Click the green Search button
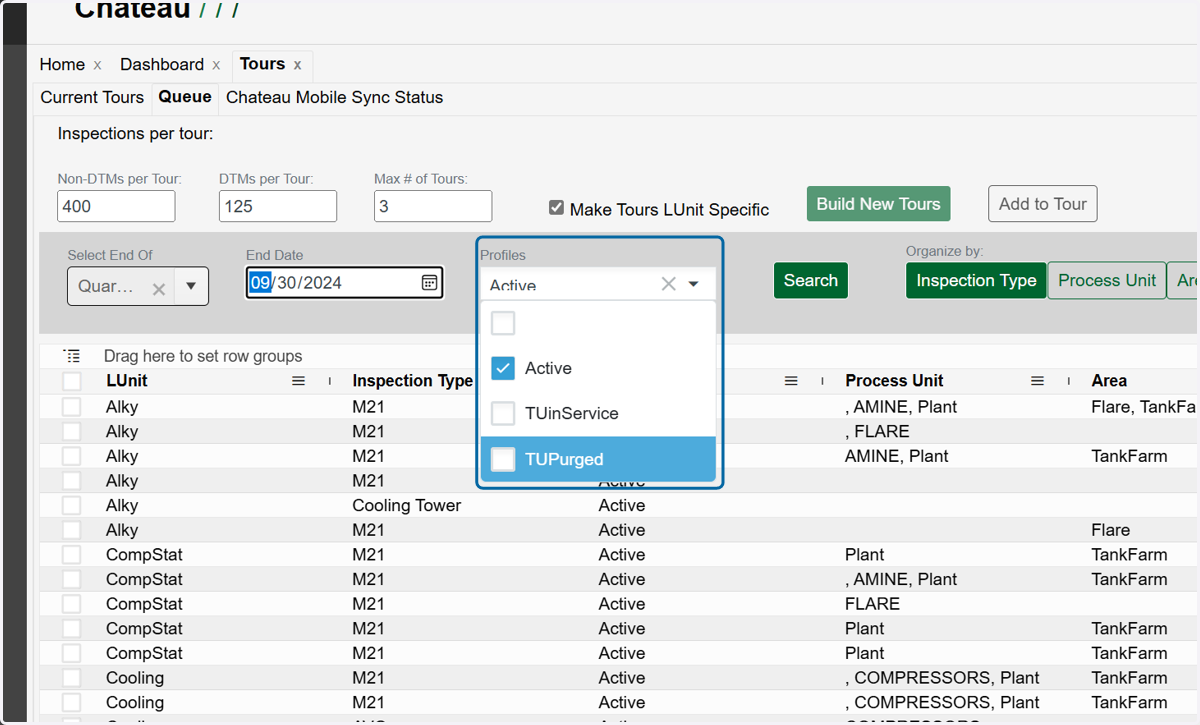The width and height of the screenshot is (1200, 725). pos(811,281)
